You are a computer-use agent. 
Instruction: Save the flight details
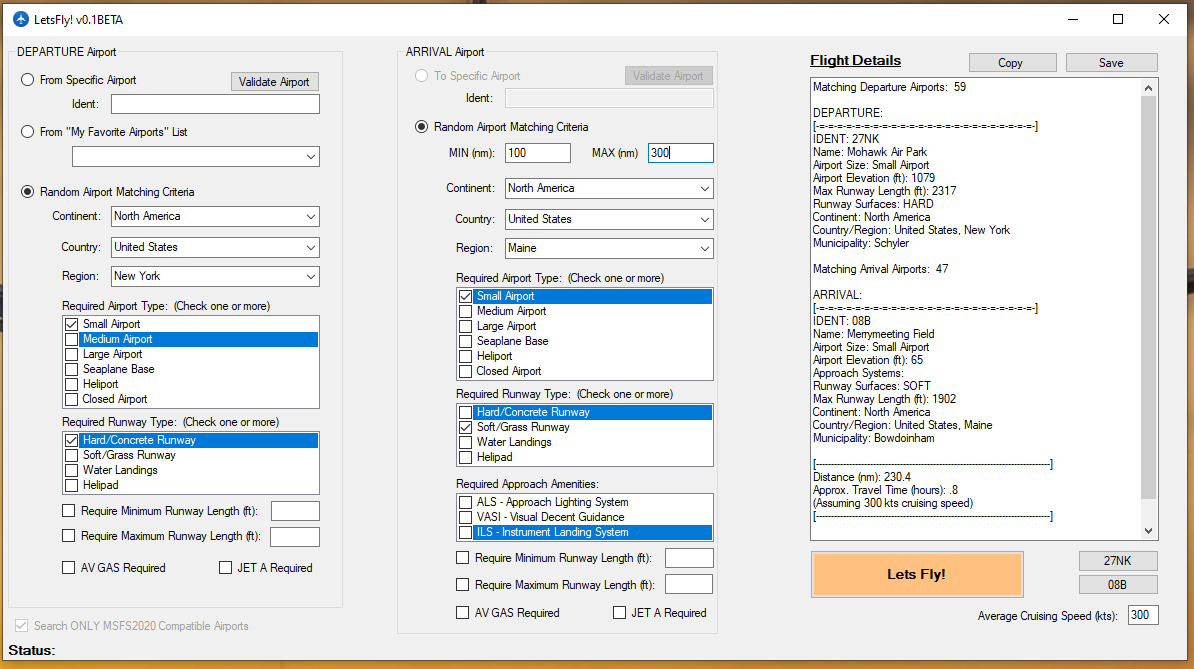pyautogui.click(x=1111, y=63)
